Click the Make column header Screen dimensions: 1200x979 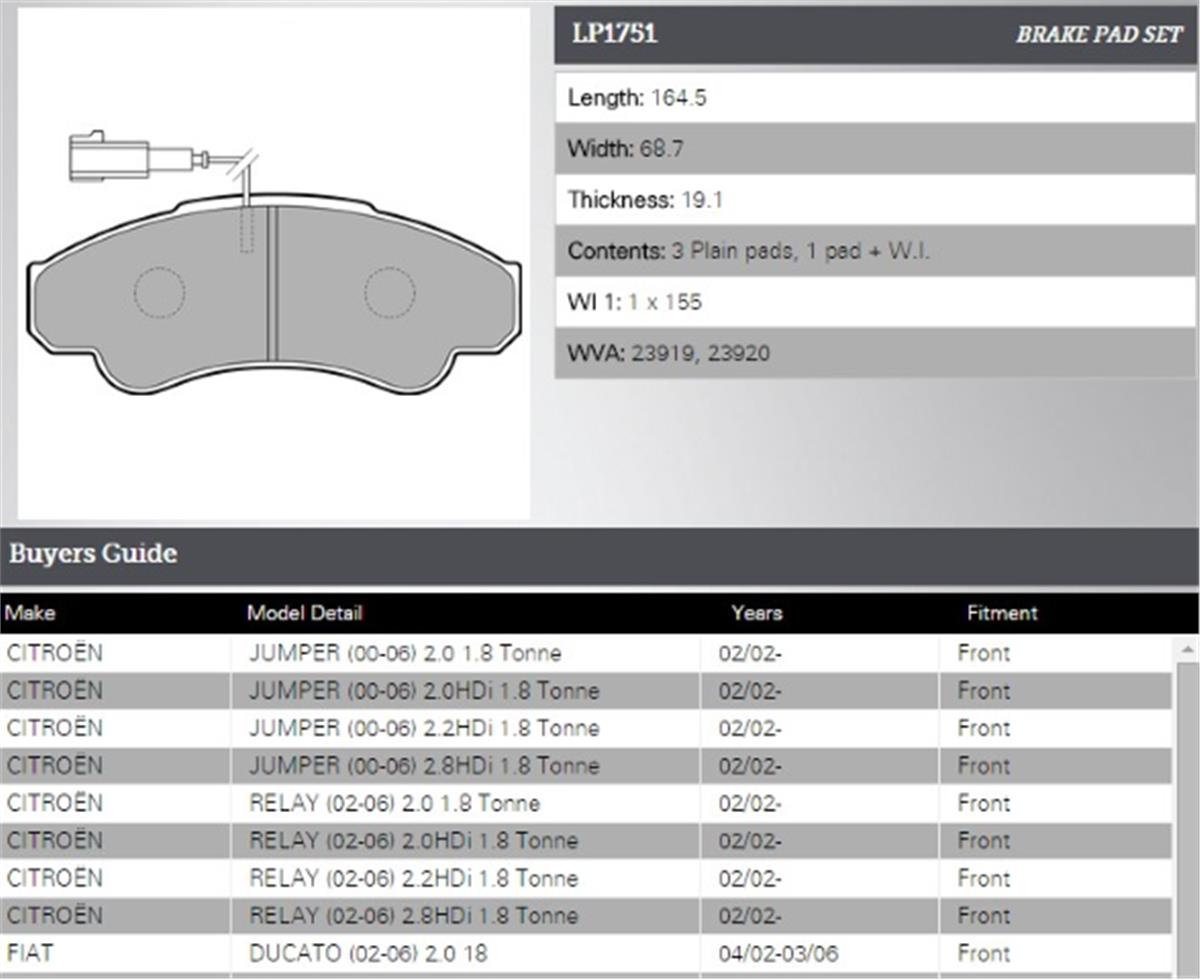coord(30,613)
